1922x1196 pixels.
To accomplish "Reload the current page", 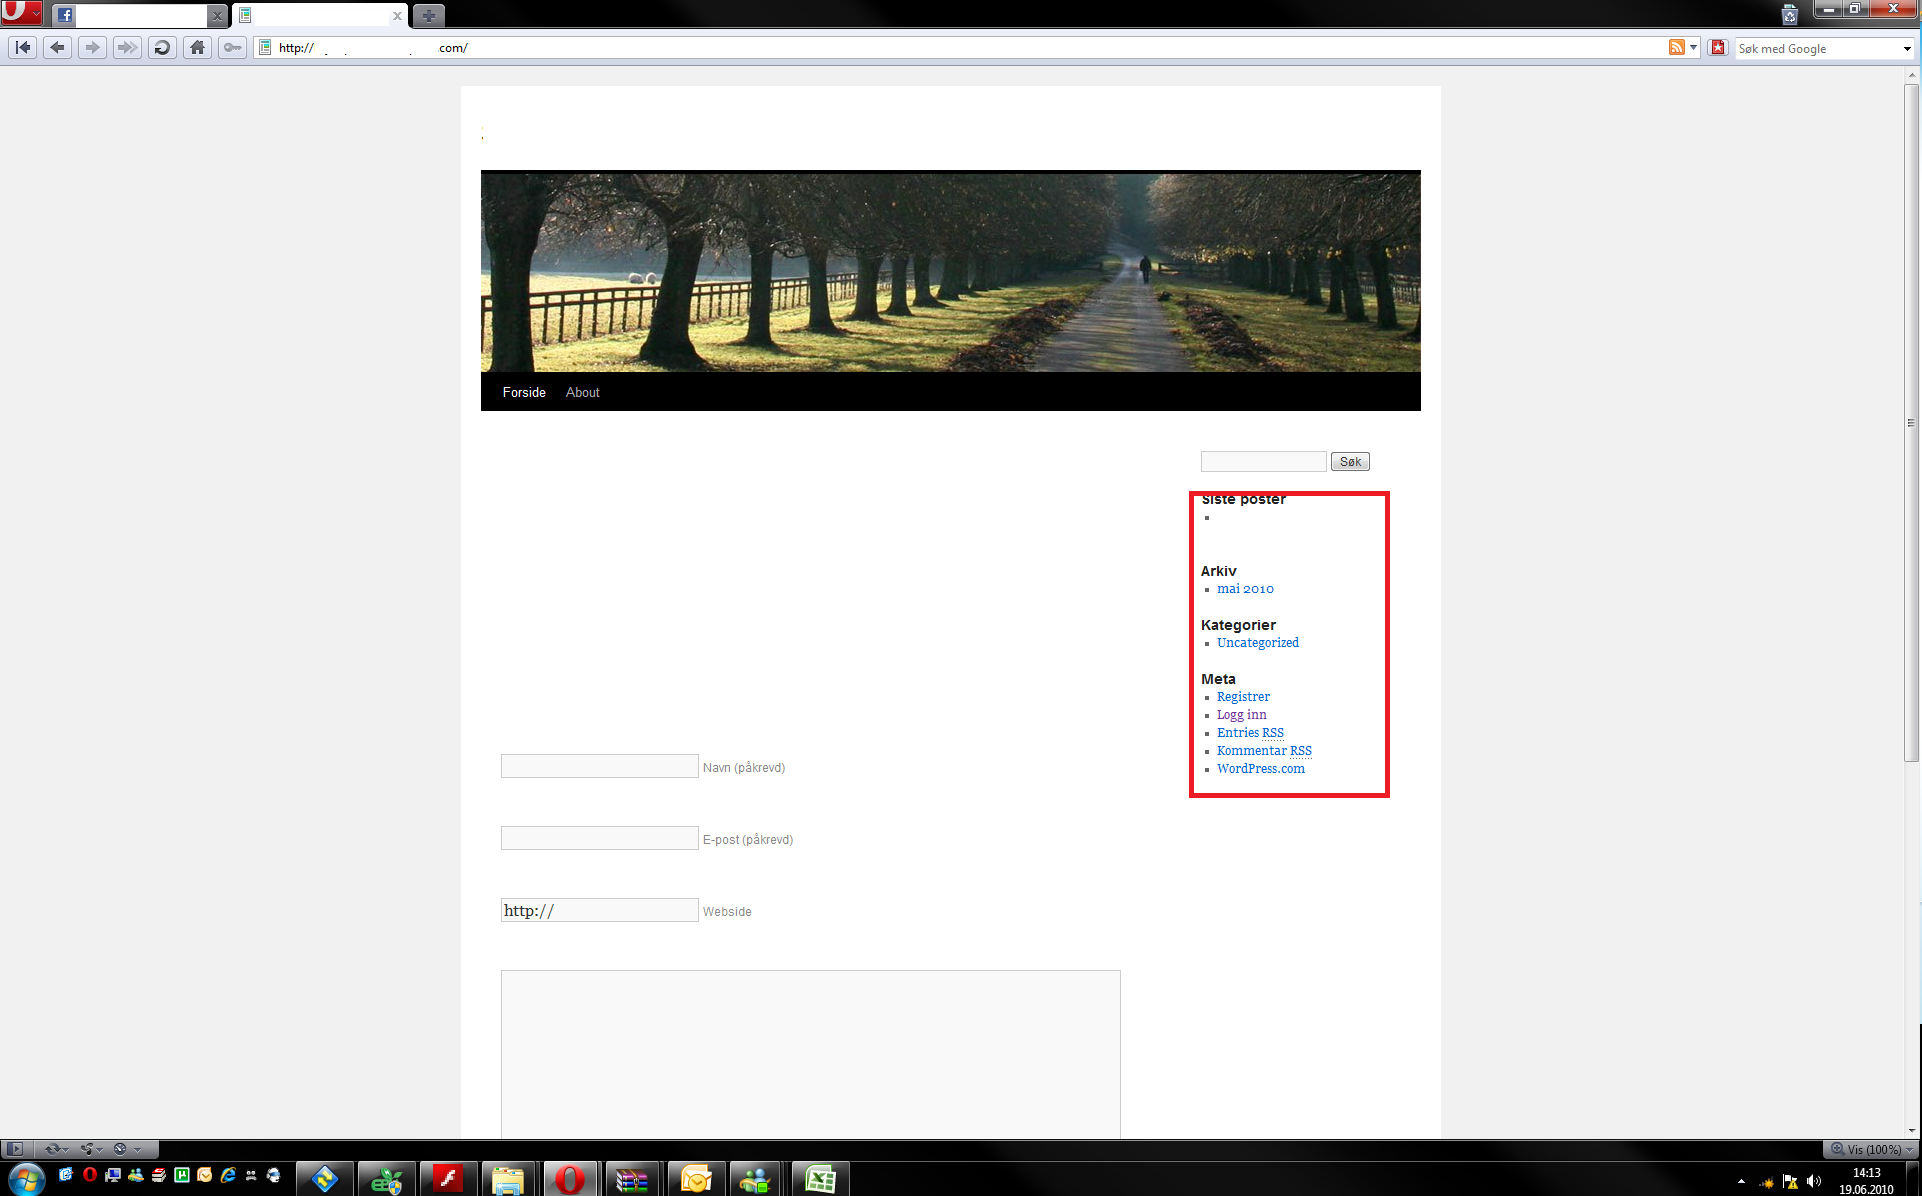I will tap(162, 47).
